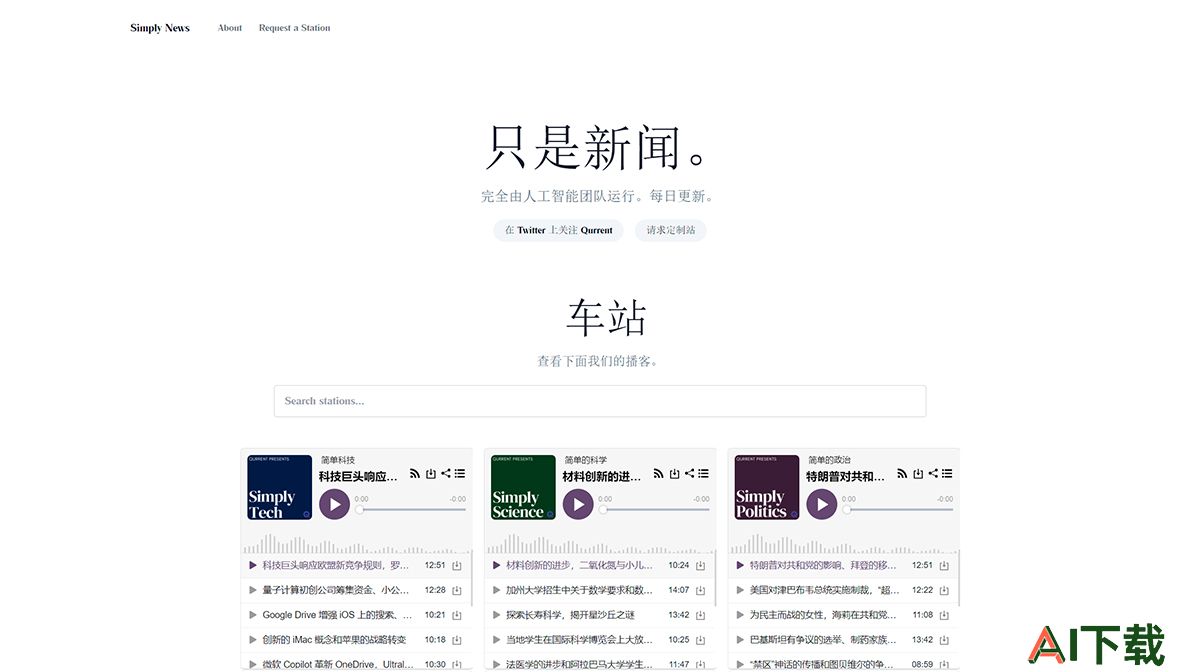1200x672 pixels.
Task: Open the RSS feed icon for Simply Science
Action: click(x=659, y=474)
